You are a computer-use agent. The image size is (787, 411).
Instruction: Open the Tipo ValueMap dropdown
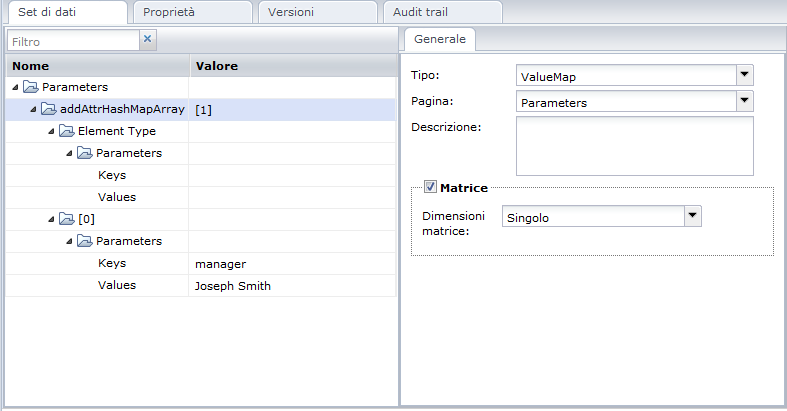click(744, 75)
